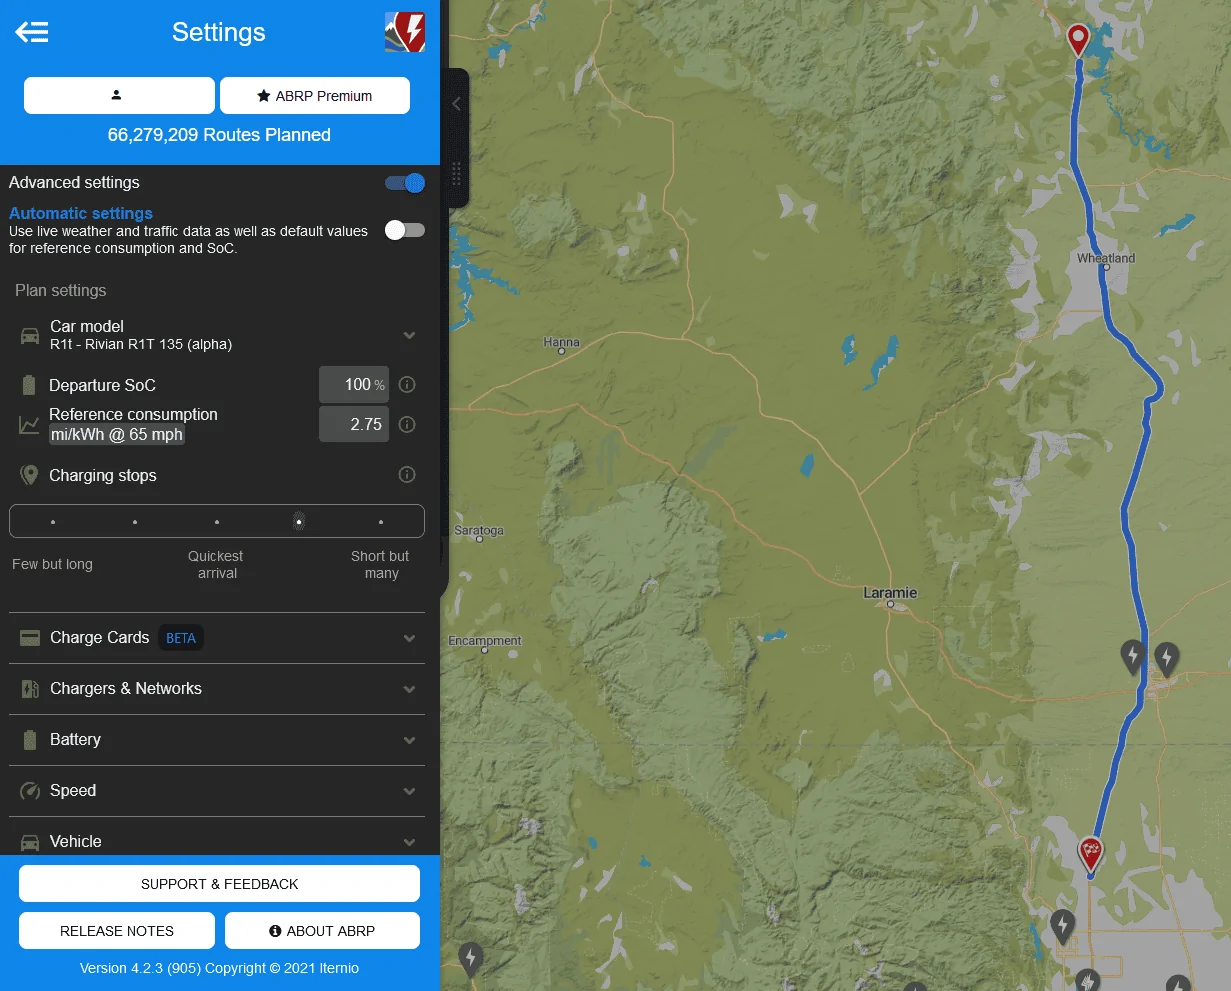Show Charging stops info icon
This screenshot has width=1231, height=991.
coord(407,475)
